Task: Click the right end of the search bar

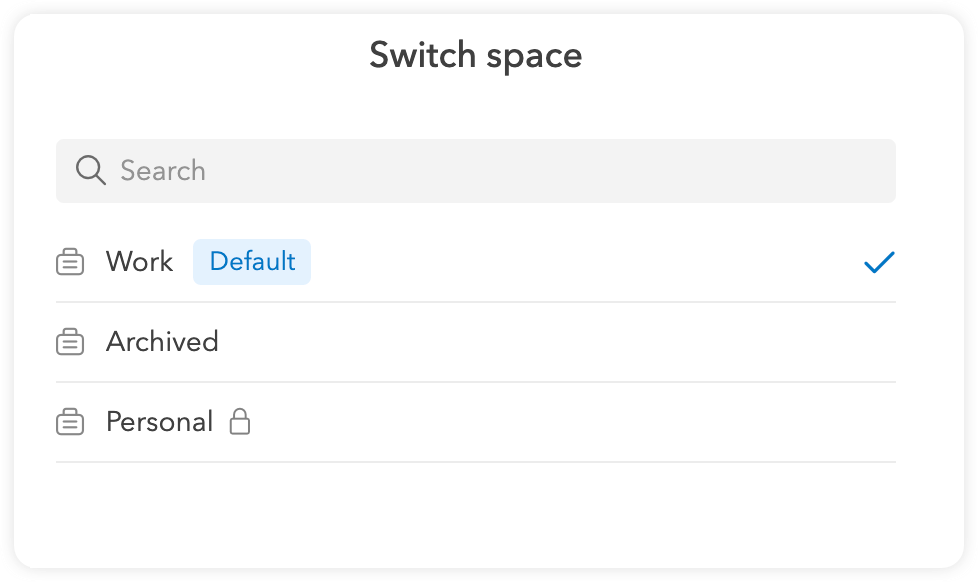Action: (860, 171)
